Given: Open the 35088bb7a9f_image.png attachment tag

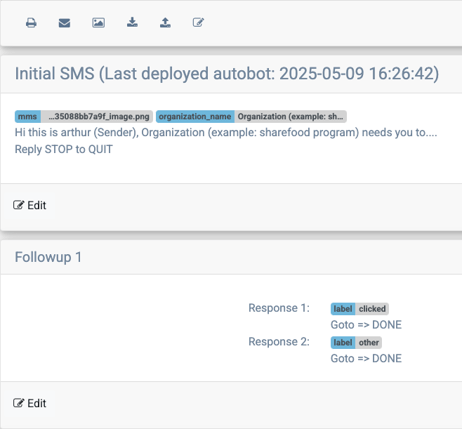Looking at the screenshot, I should click(x=97, y=116).
